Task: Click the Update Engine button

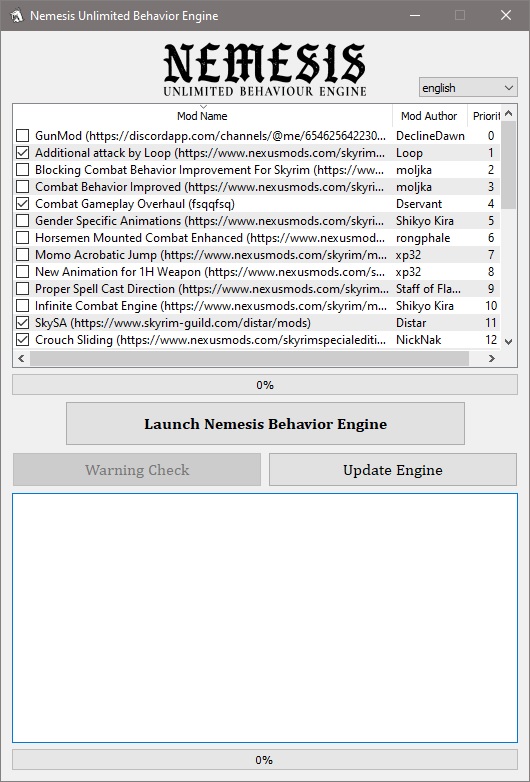Action: 393,470
